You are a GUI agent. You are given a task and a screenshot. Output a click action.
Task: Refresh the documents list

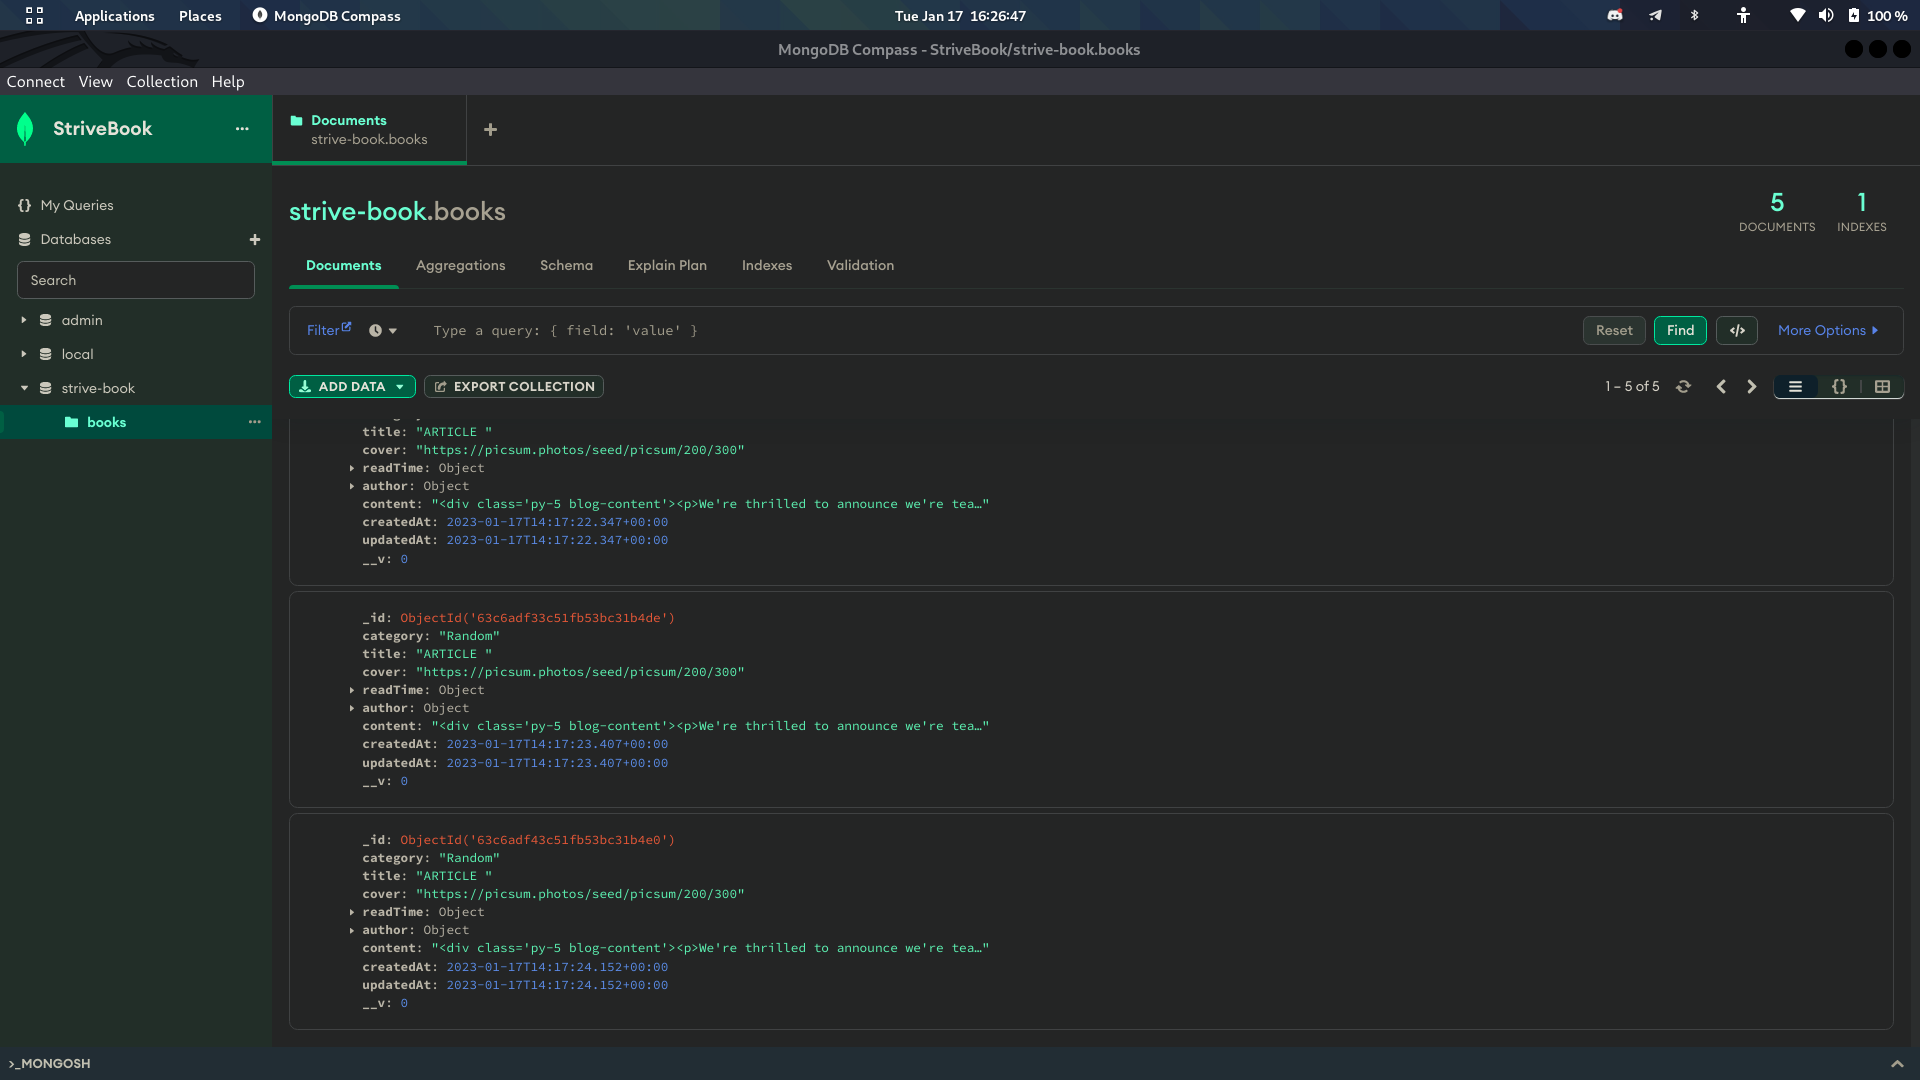coord(1684,386)
